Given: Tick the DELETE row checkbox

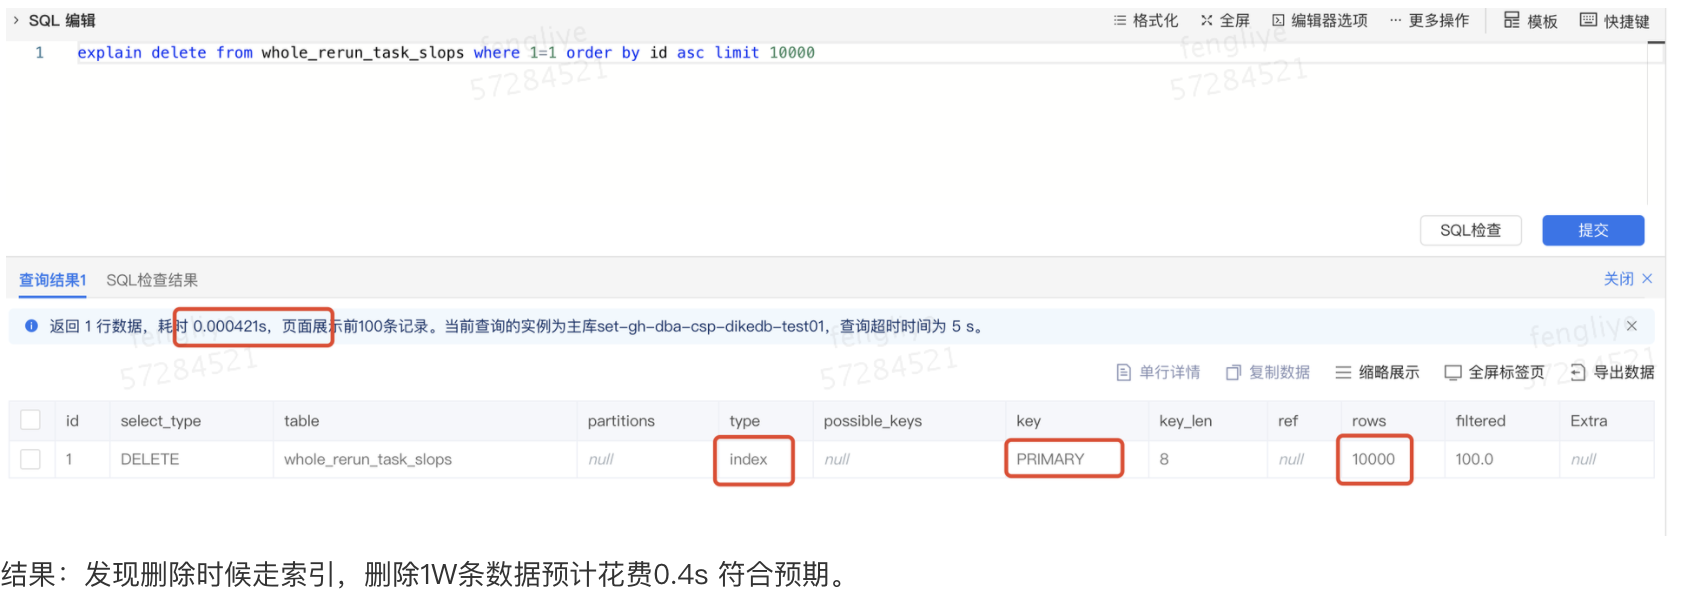Looking at the screenshot, I should [31, 459].
